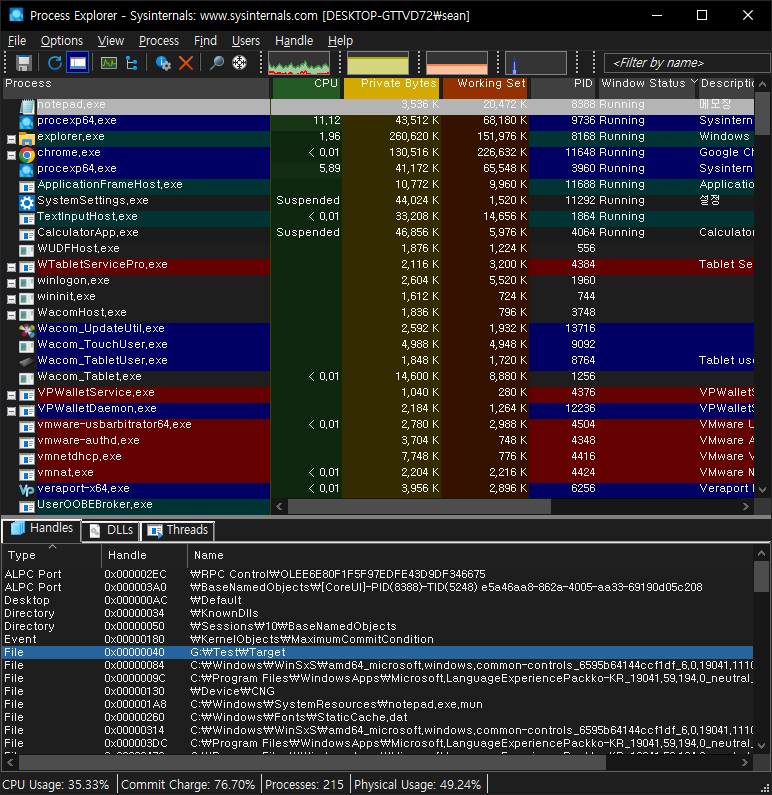Viewport: 772px width, 795px height.
Task: Select handle C:\Windows\Fonts\StaticCache.dat
Action: coord(378,717)
